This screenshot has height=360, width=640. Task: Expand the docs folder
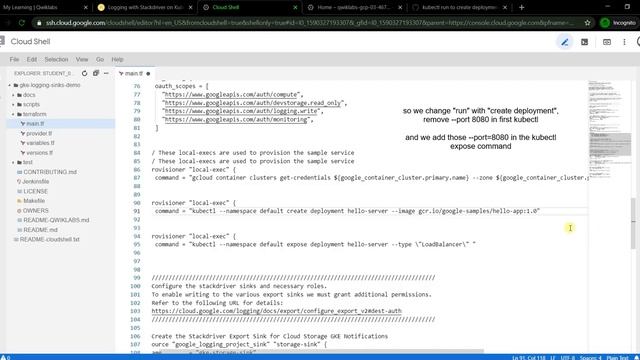coord(29,95)
